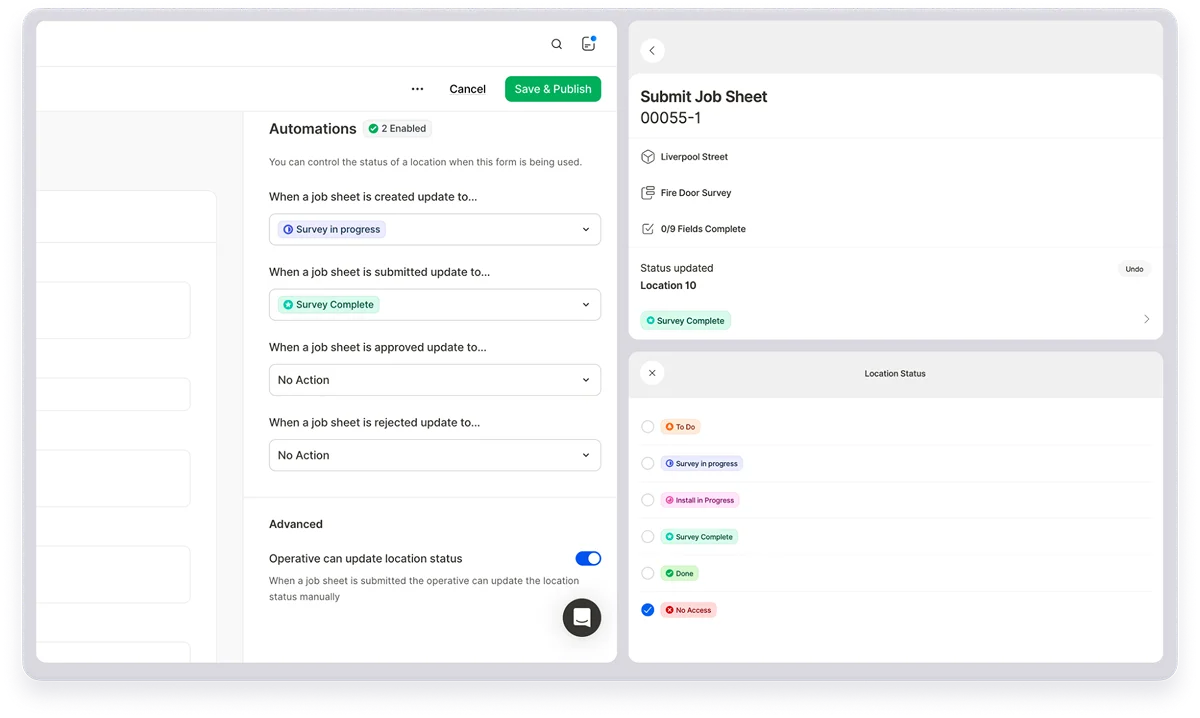The image size is (1200, 718).
Task: Go back using the Submit Job Sheet back arrow
Action: 652,50
